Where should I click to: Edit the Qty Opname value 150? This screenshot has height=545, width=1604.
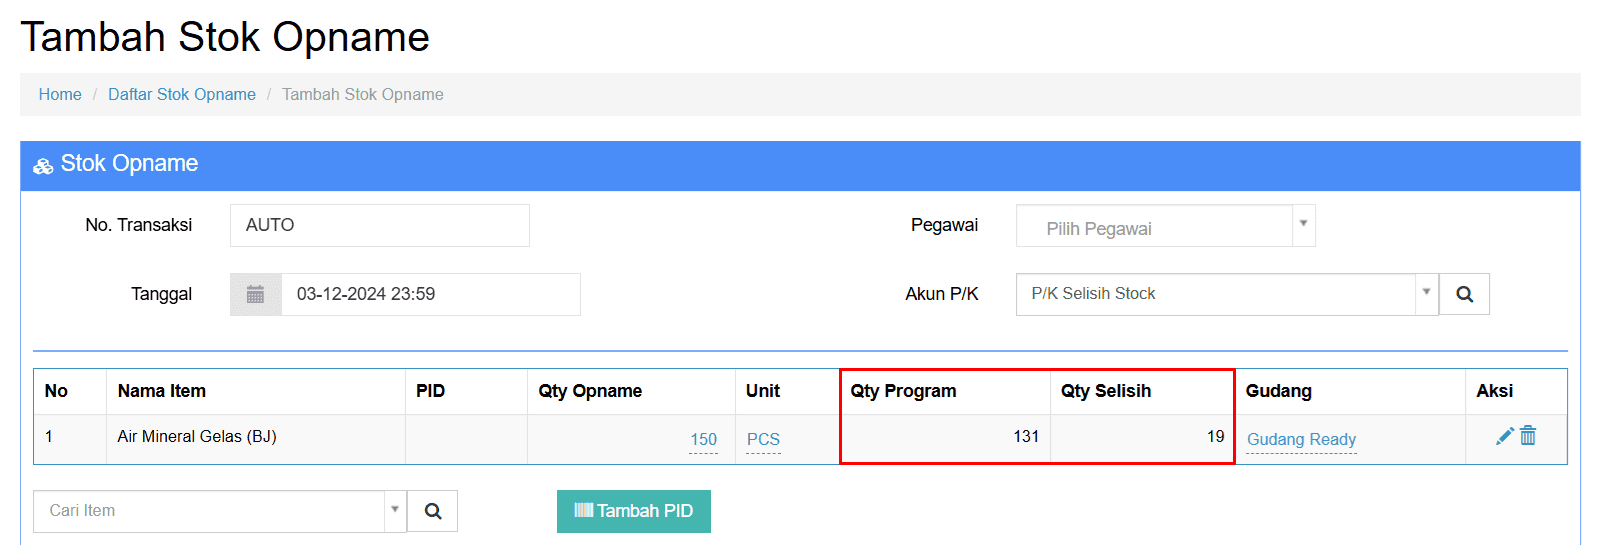703,440
